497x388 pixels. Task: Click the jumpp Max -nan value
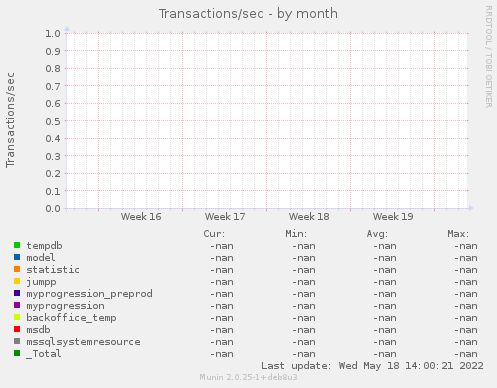(466, 282)
